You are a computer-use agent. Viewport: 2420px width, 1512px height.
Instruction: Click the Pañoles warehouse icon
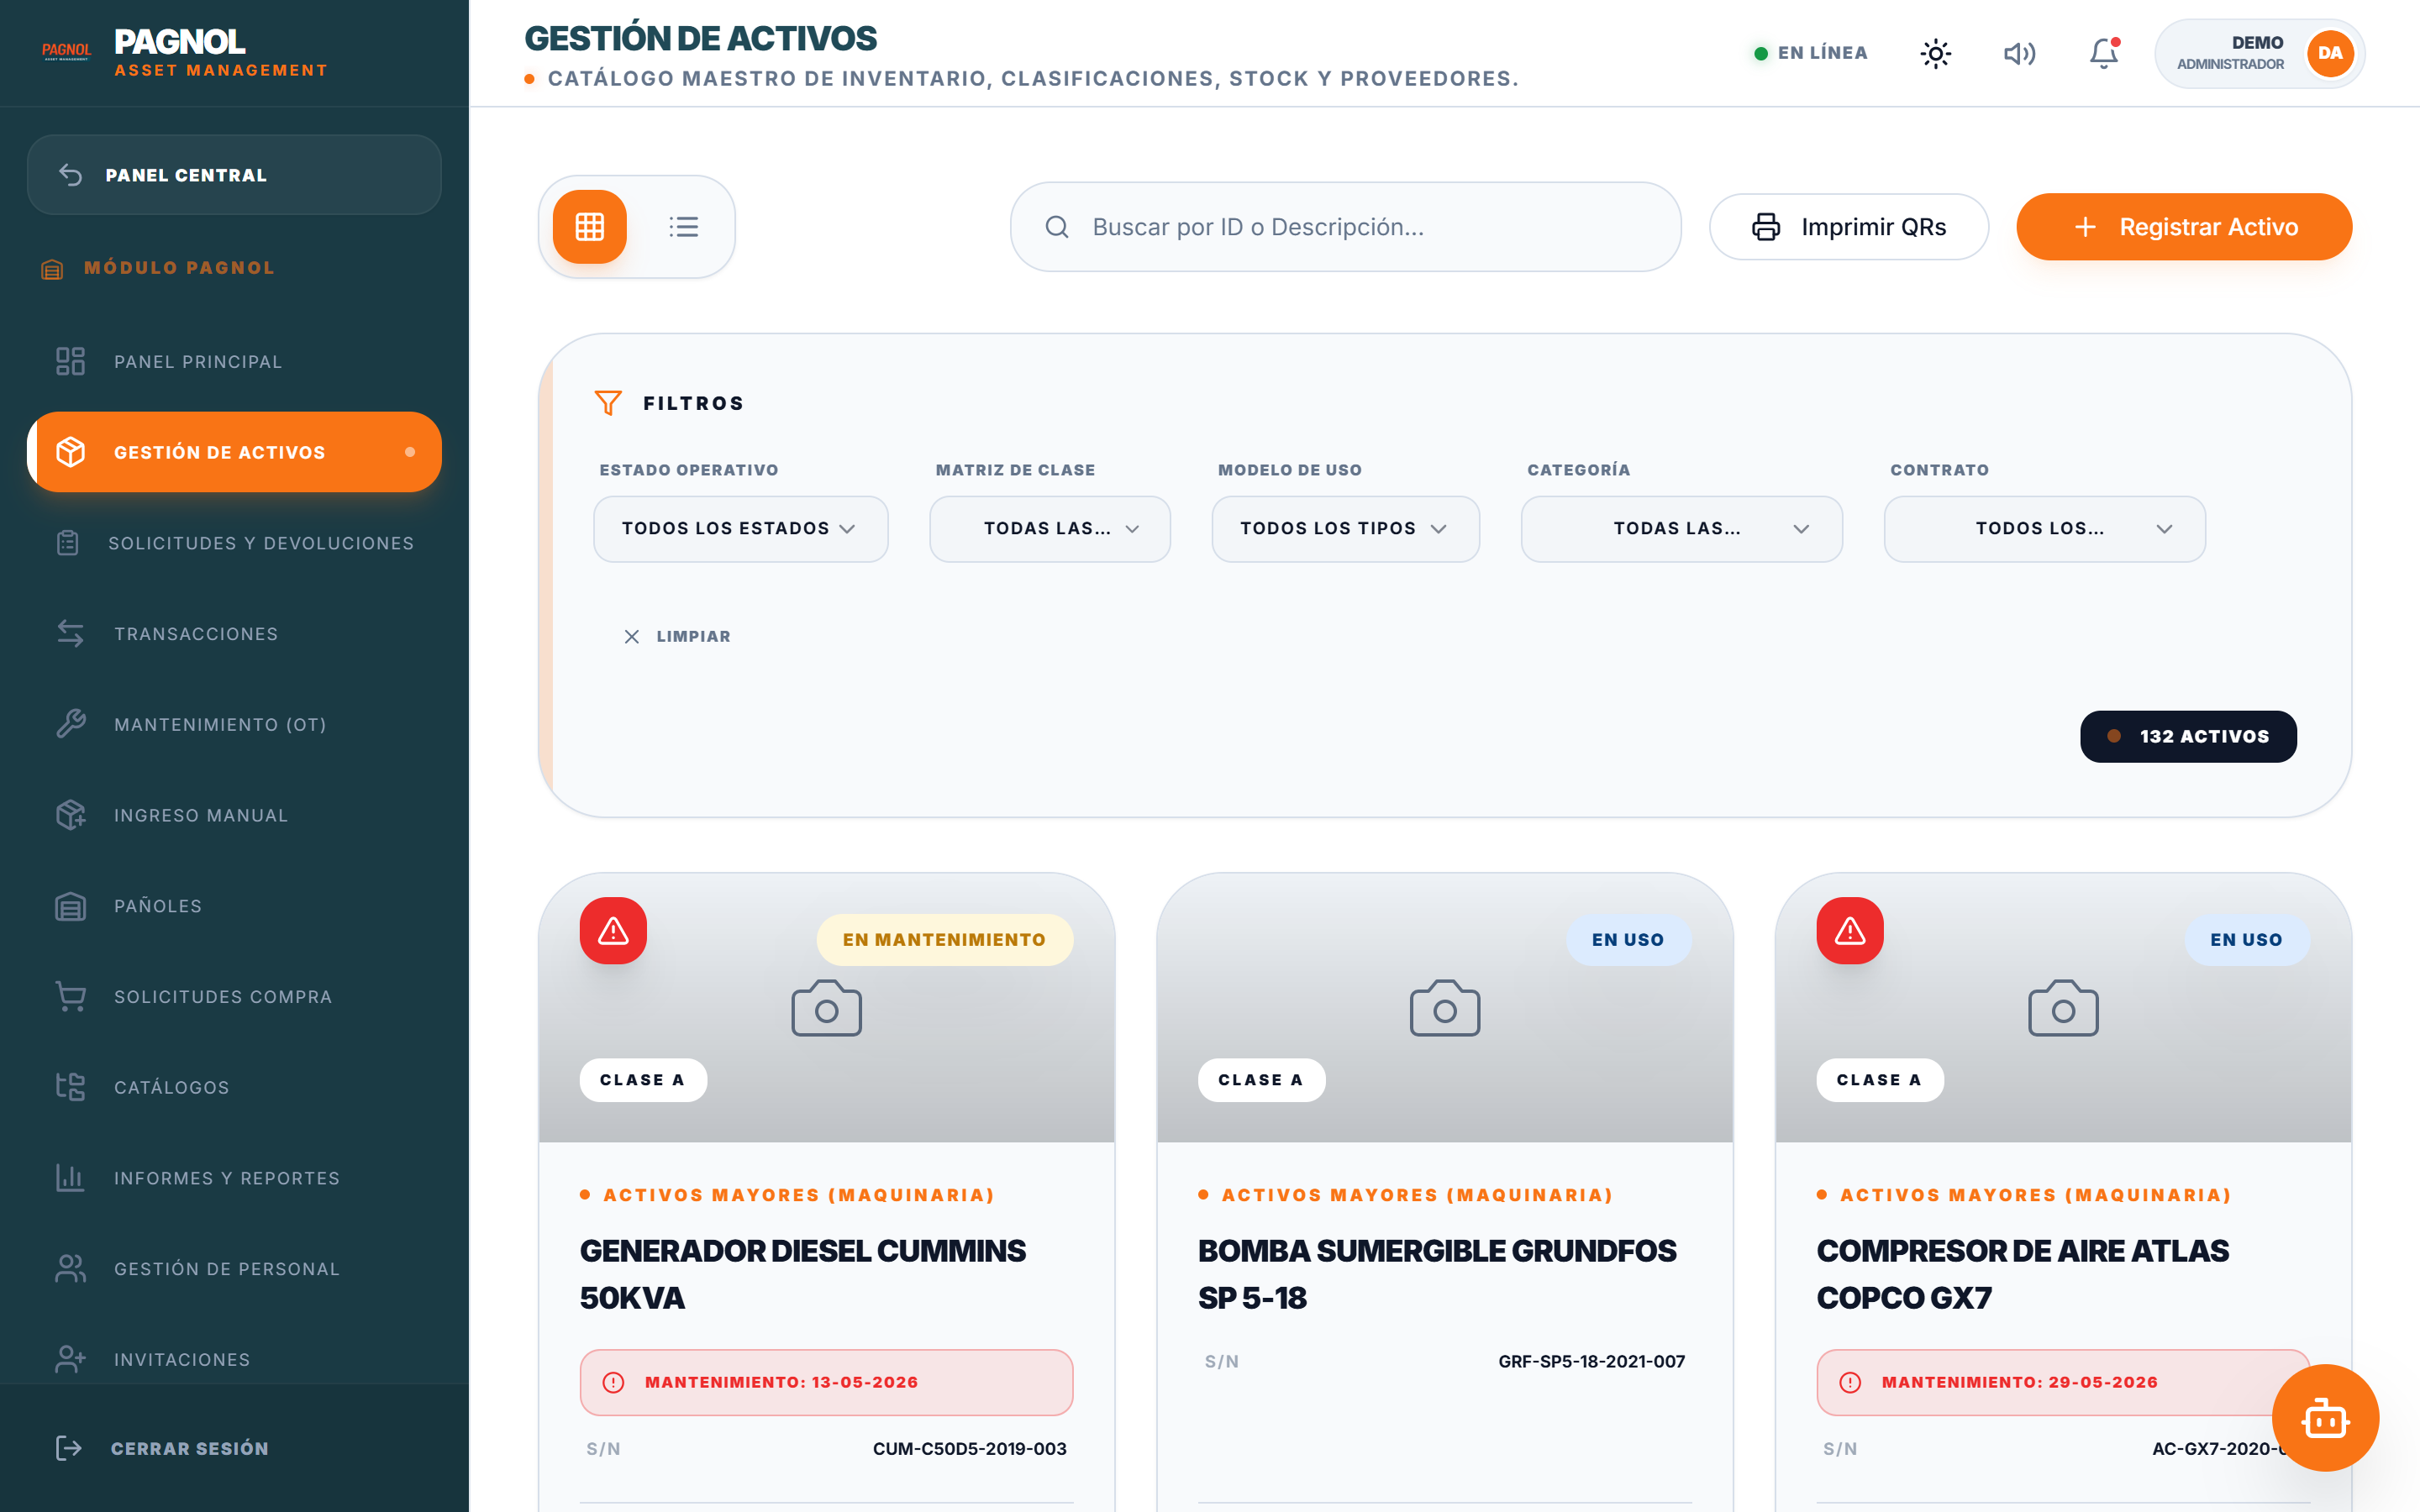tap(70, 906)
